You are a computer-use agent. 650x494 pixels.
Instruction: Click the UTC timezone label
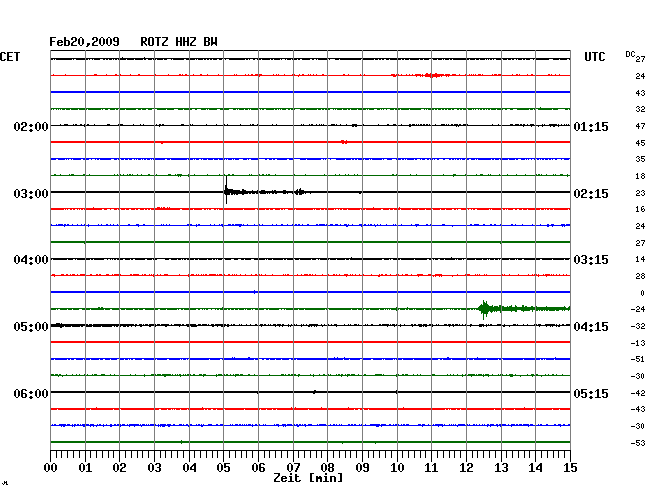pyautogui.click(x=594, y=57)
